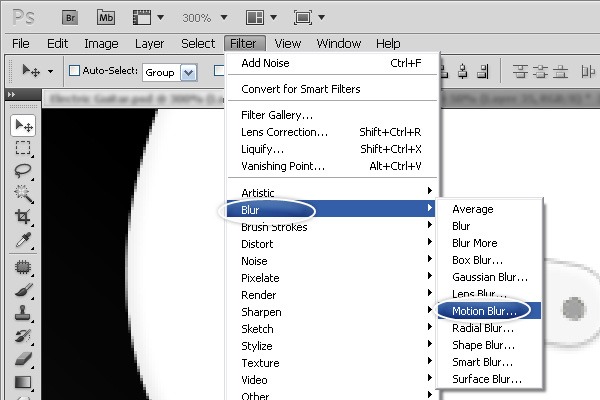This screenshot has width=600, height=400.
Task: Choose Radial Blur in the submenu
Action: [x=490, y=328]
